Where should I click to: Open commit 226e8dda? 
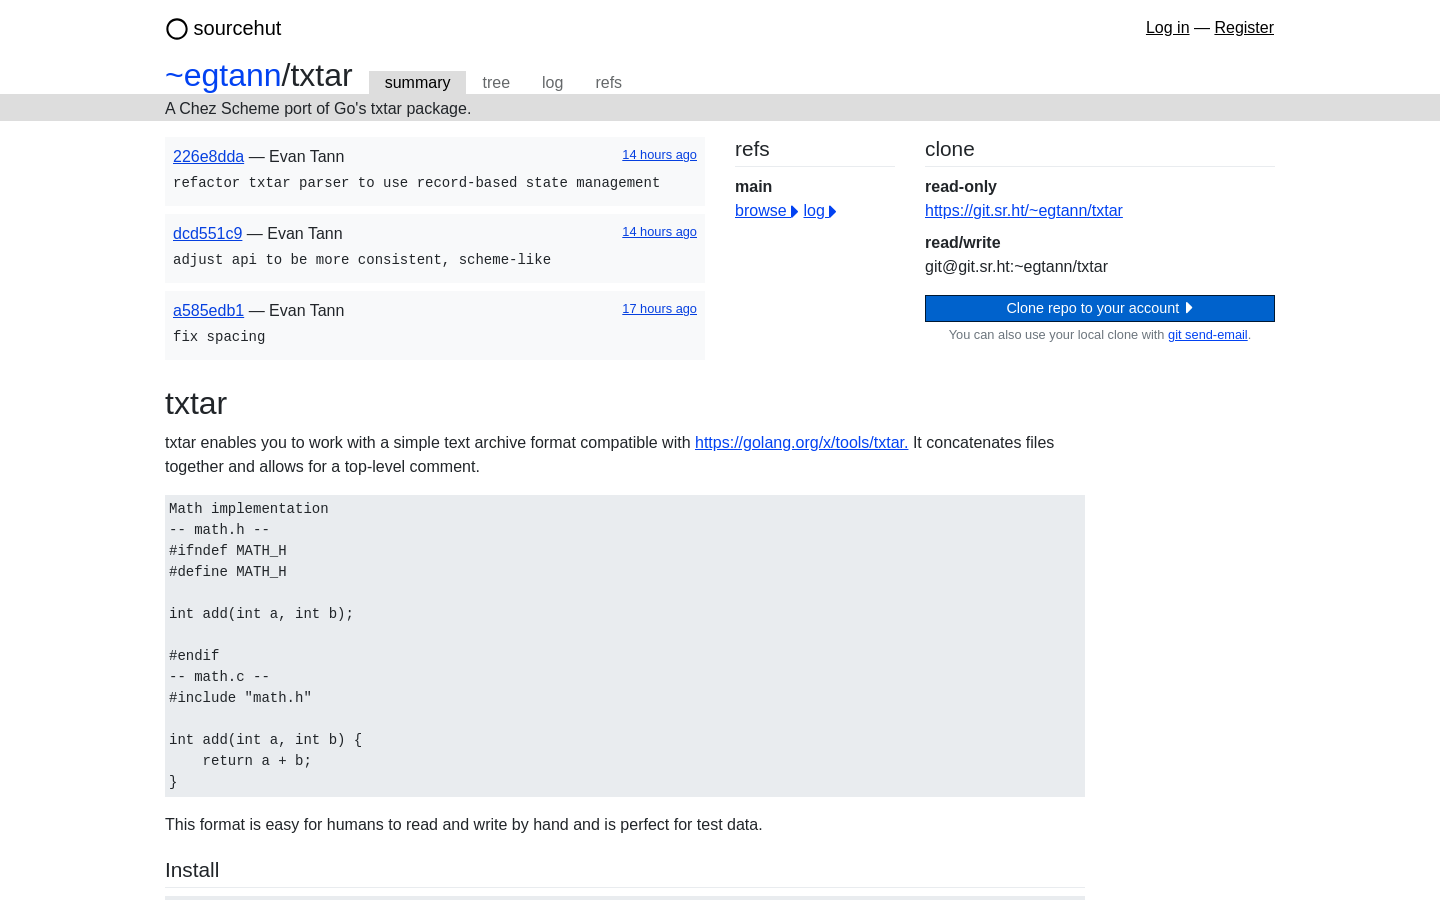click(x=208, y=156)
